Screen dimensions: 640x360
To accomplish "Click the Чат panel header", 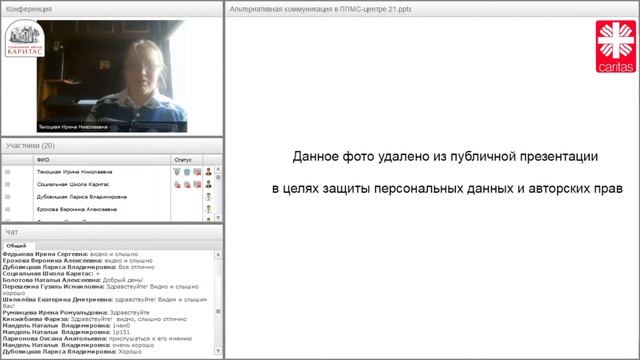I will pos(112,232).
